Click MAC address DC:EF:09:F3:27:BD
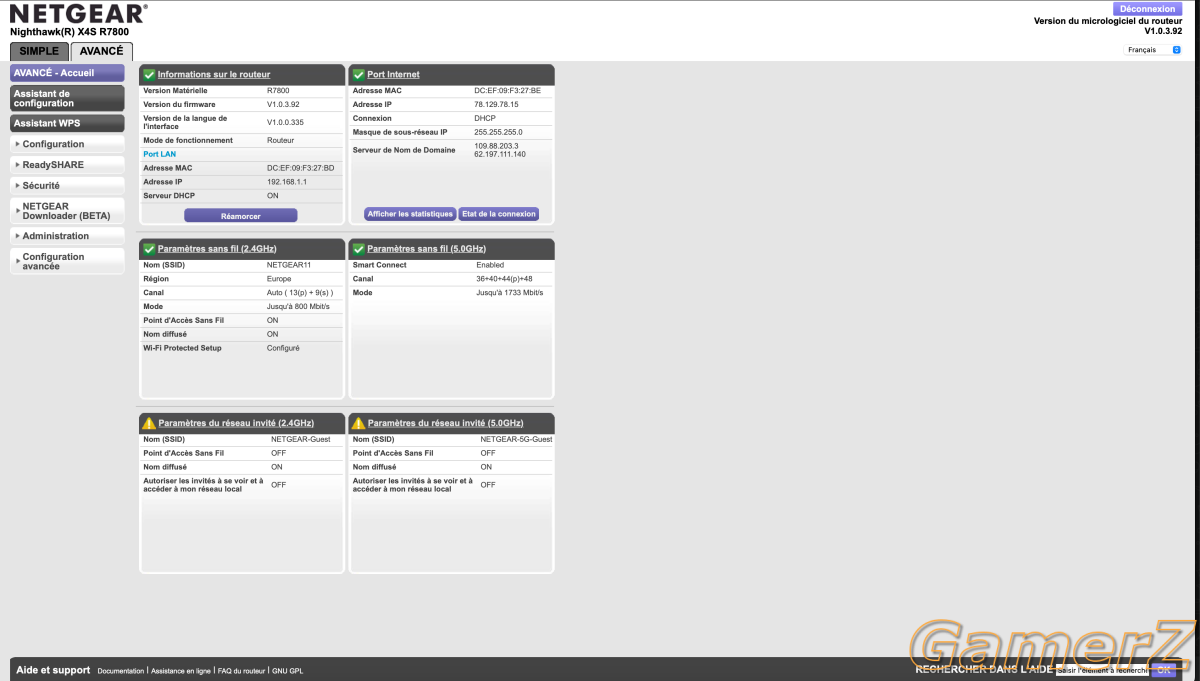Viewport: 1200px width, 681px height. point(300,168)
